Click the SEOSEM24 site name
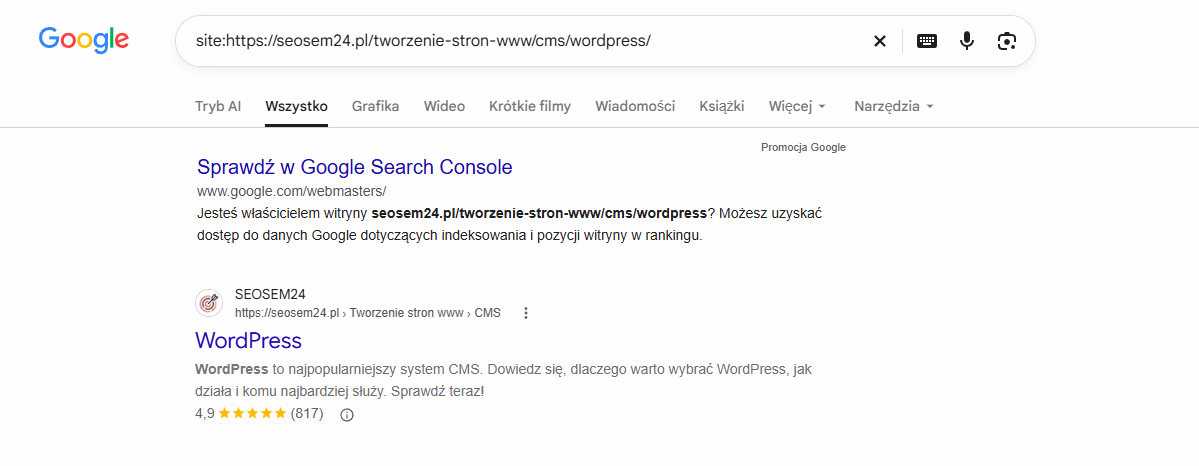This screenshot has height=466, width=1199. (271, 295)
